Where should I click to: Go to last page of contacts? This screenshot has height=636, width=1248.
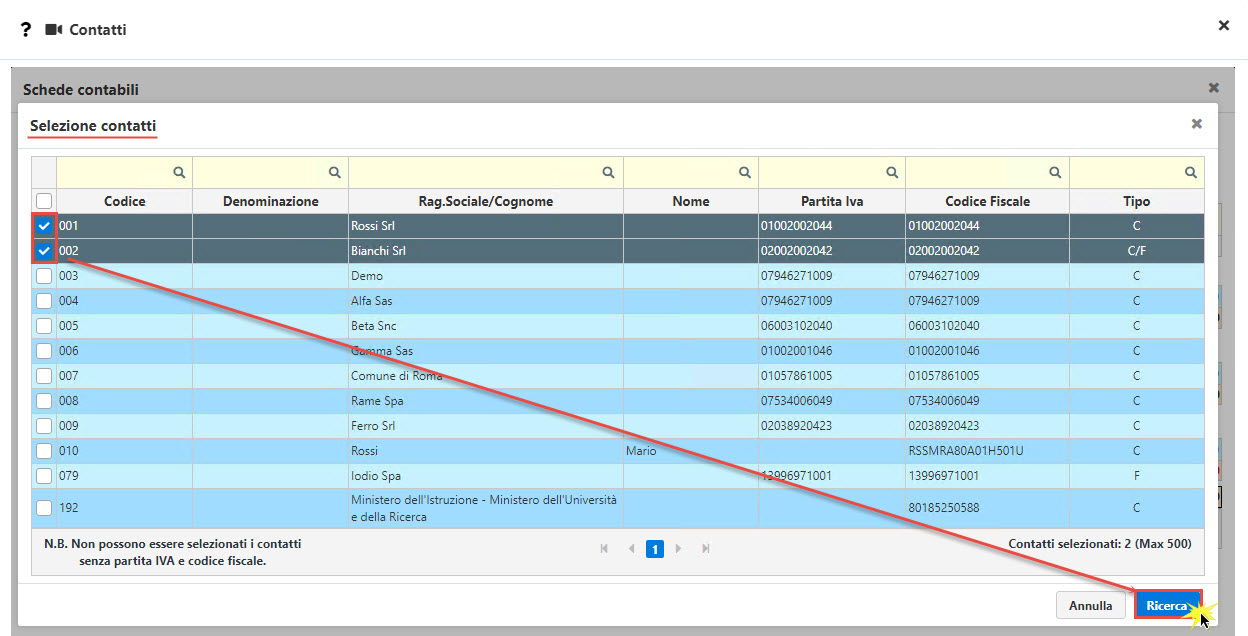pos(706,548)
